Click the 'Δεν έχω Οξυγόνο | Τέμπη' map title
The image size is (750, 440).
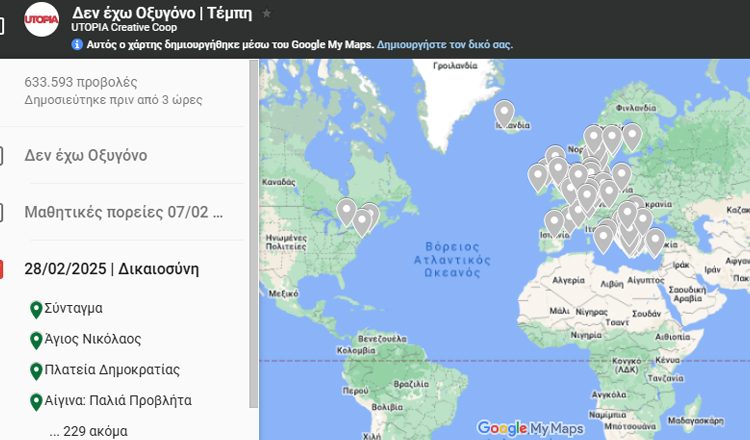coord(162,14)
